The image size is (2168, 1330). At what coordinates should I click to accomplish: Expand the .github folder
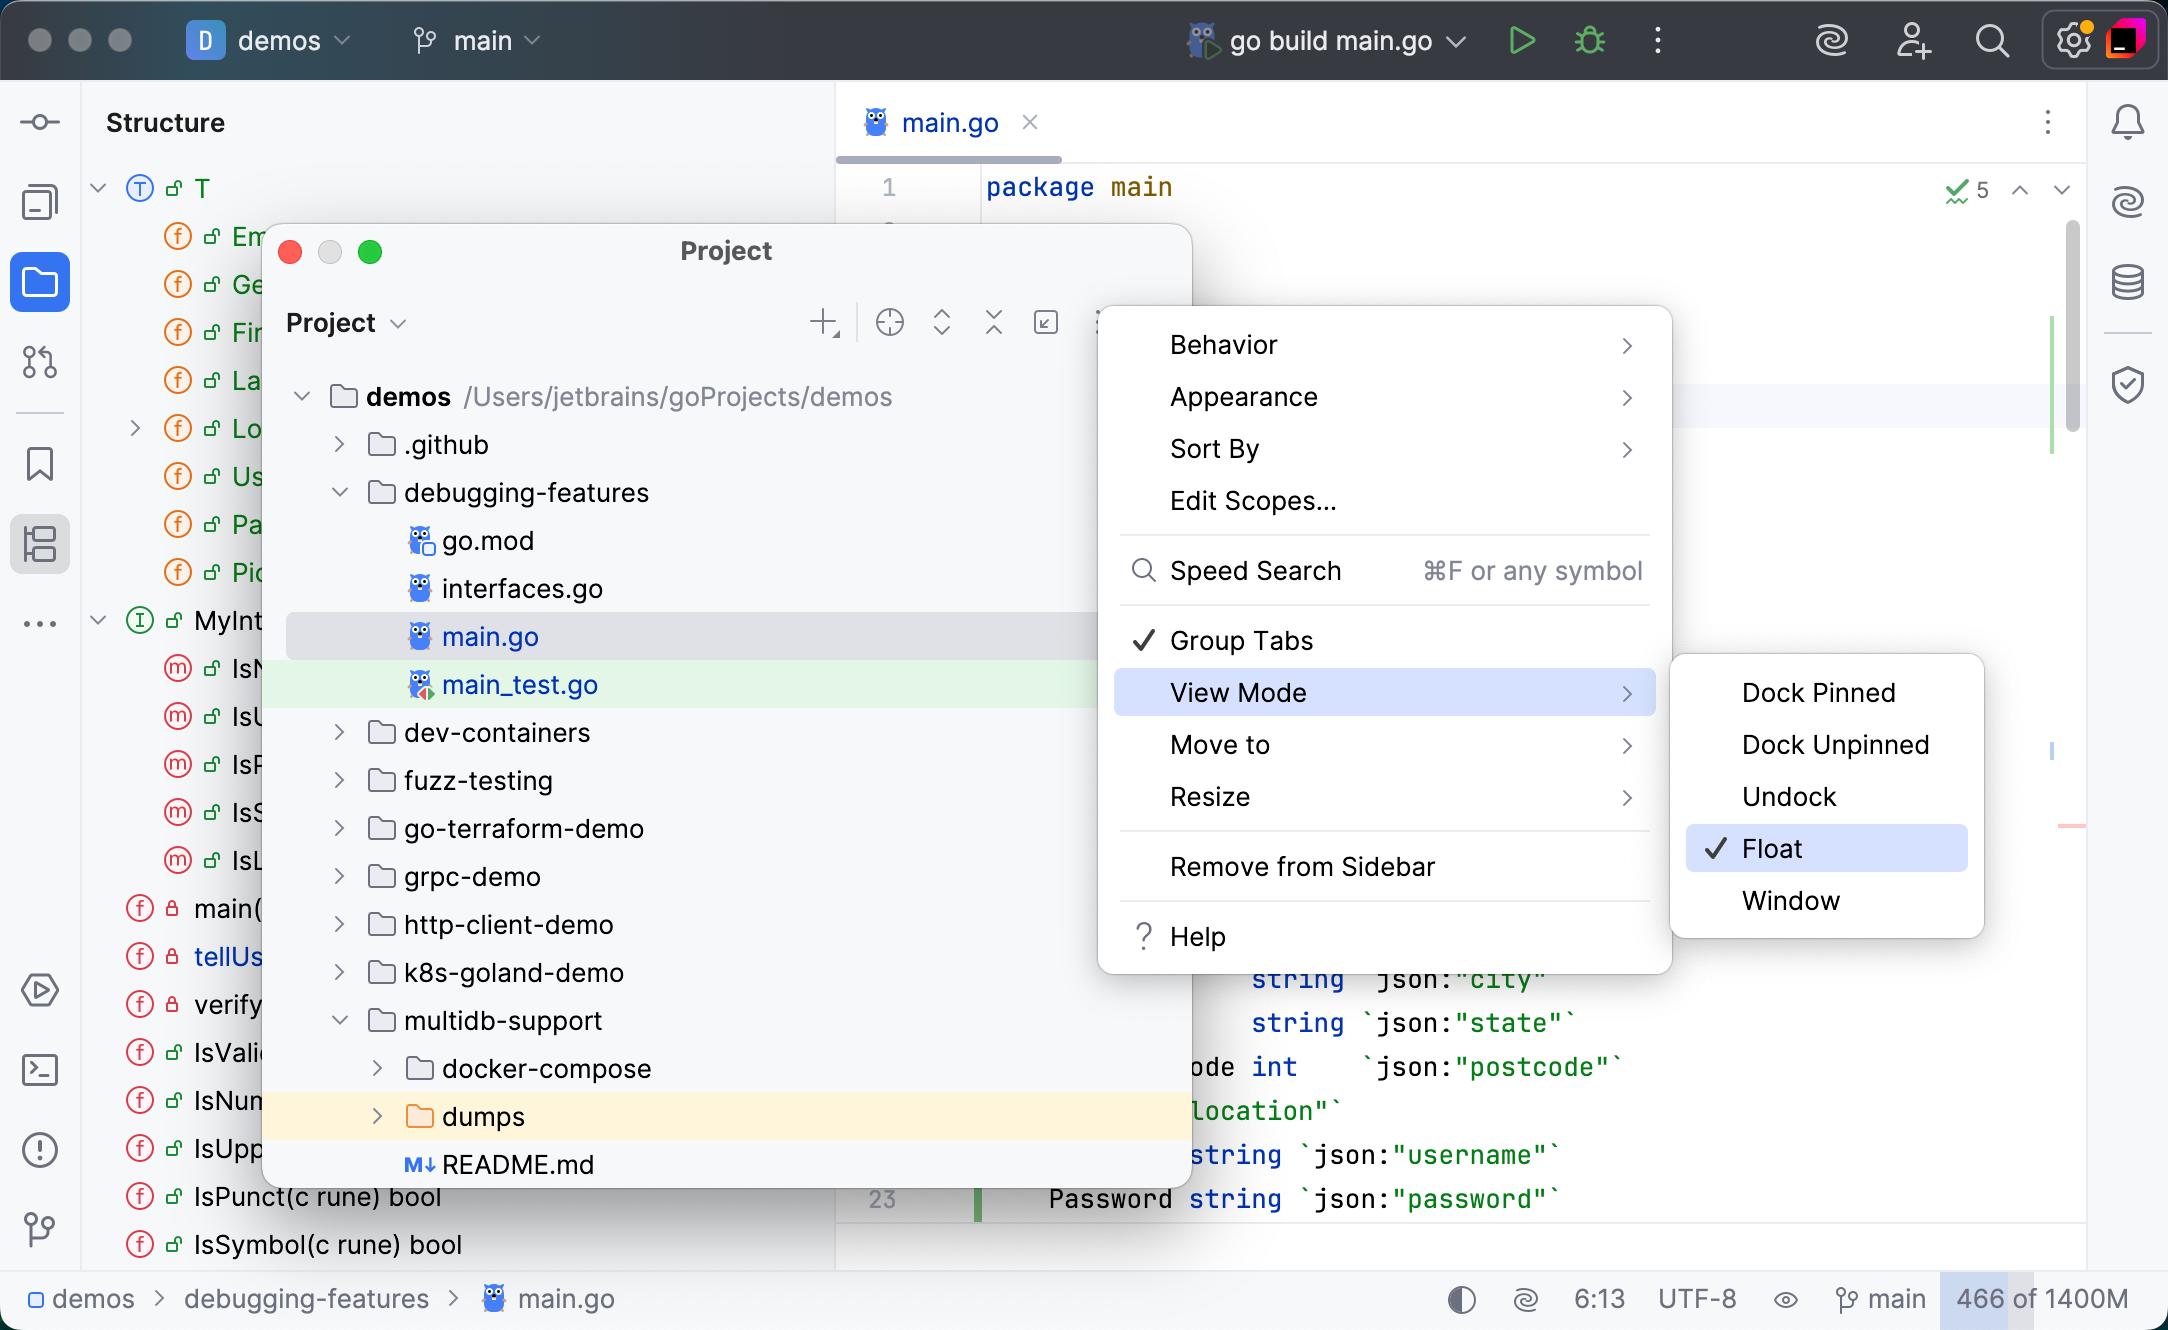tap(340, 445)
